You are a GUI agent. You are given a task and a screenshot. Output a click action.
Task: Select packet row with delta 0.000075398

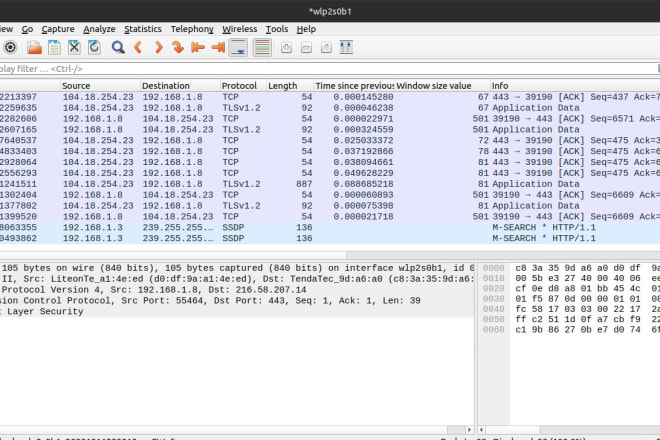point(330,206)
